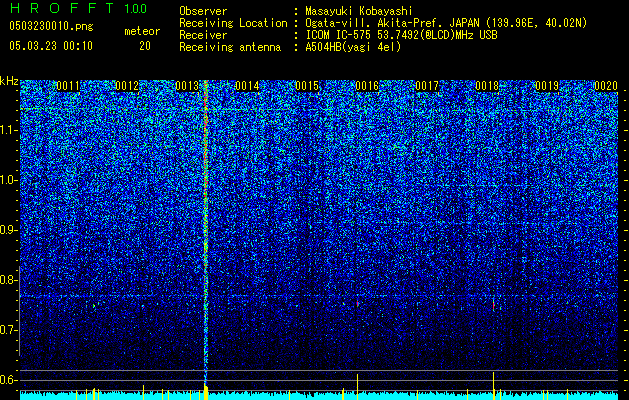Click the red echo blip below 0016
This screenshot has height=400, width=629.
click(357, 304)
